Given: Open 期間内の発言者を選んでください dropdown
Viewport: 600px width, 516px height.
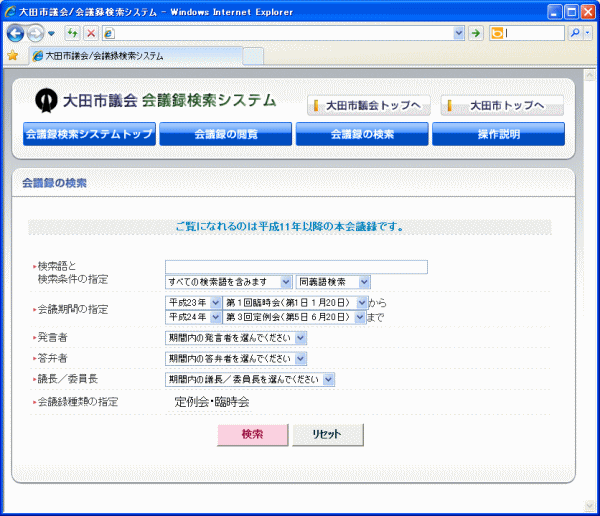Looking at the screenshot, I should (236, 338).
